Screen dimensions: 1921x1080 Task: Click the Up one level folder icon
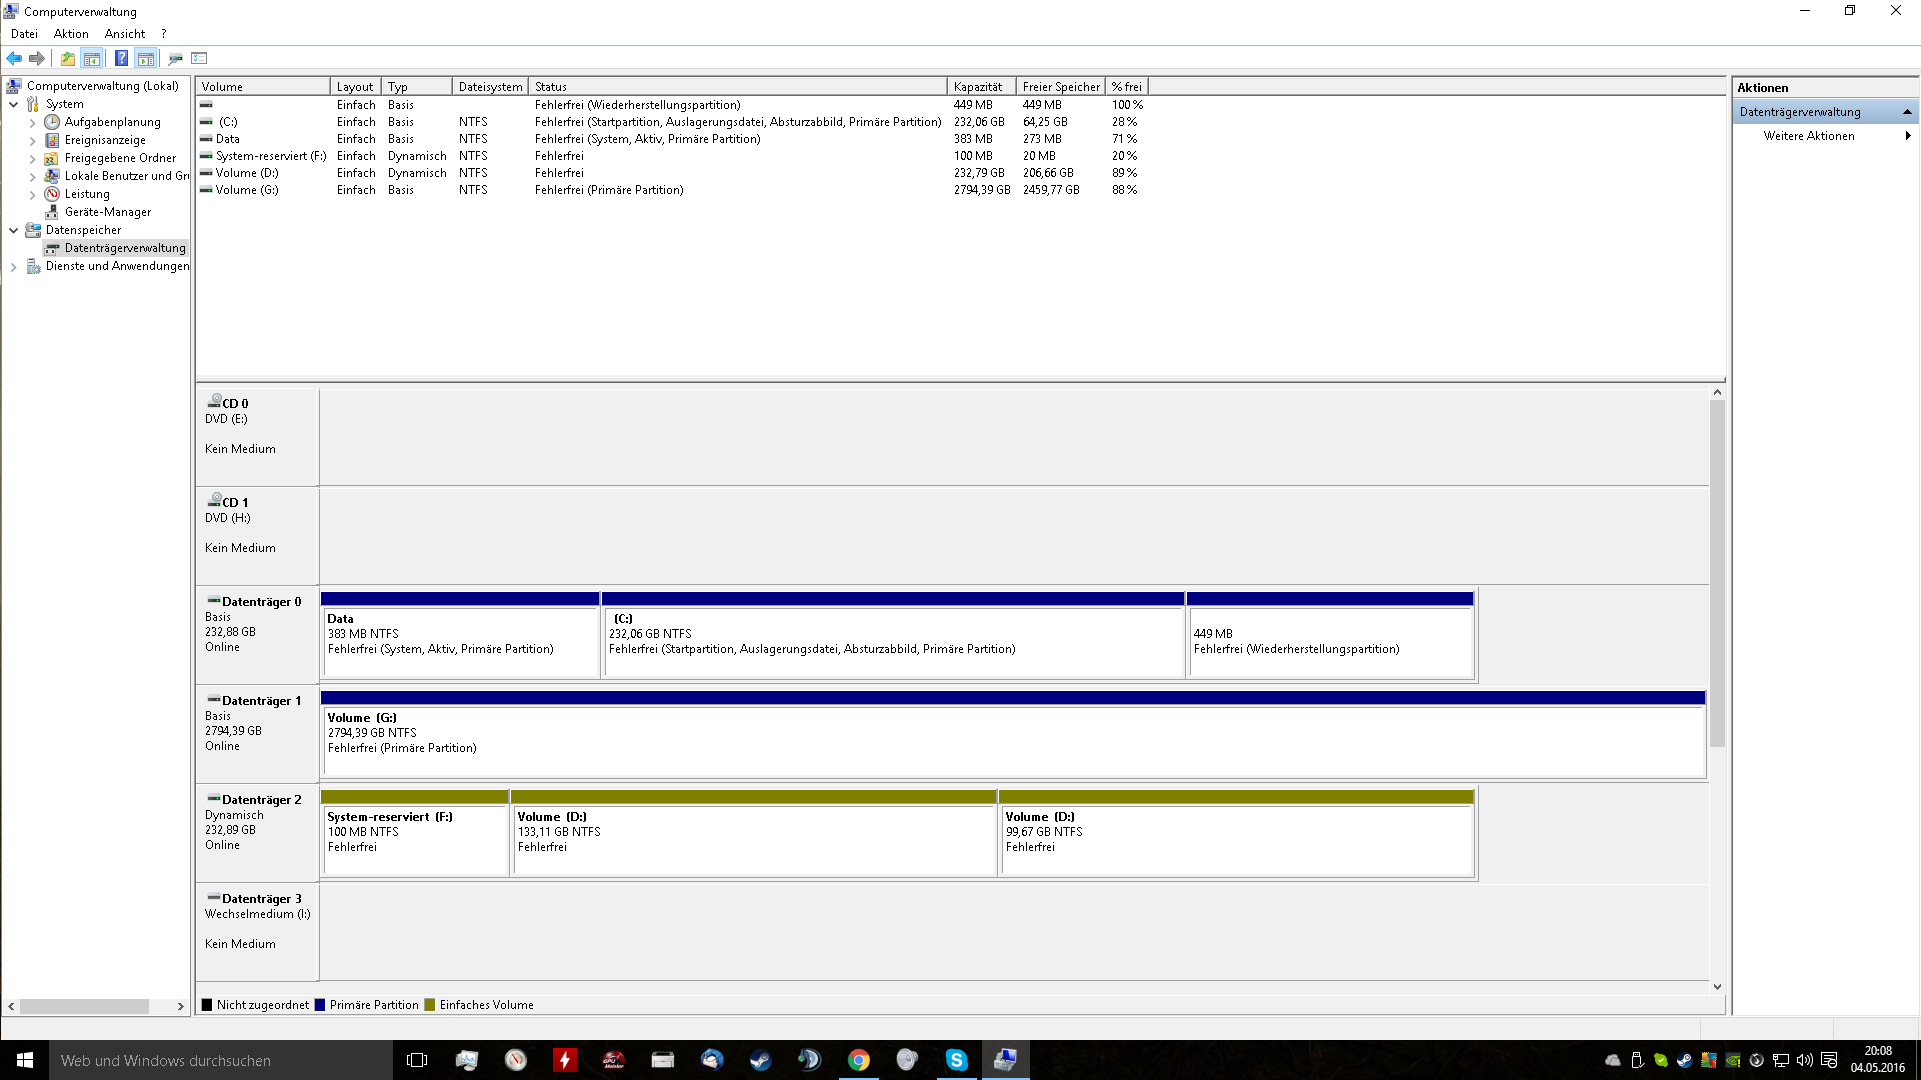pyautogui.click(x=67, y=58)
